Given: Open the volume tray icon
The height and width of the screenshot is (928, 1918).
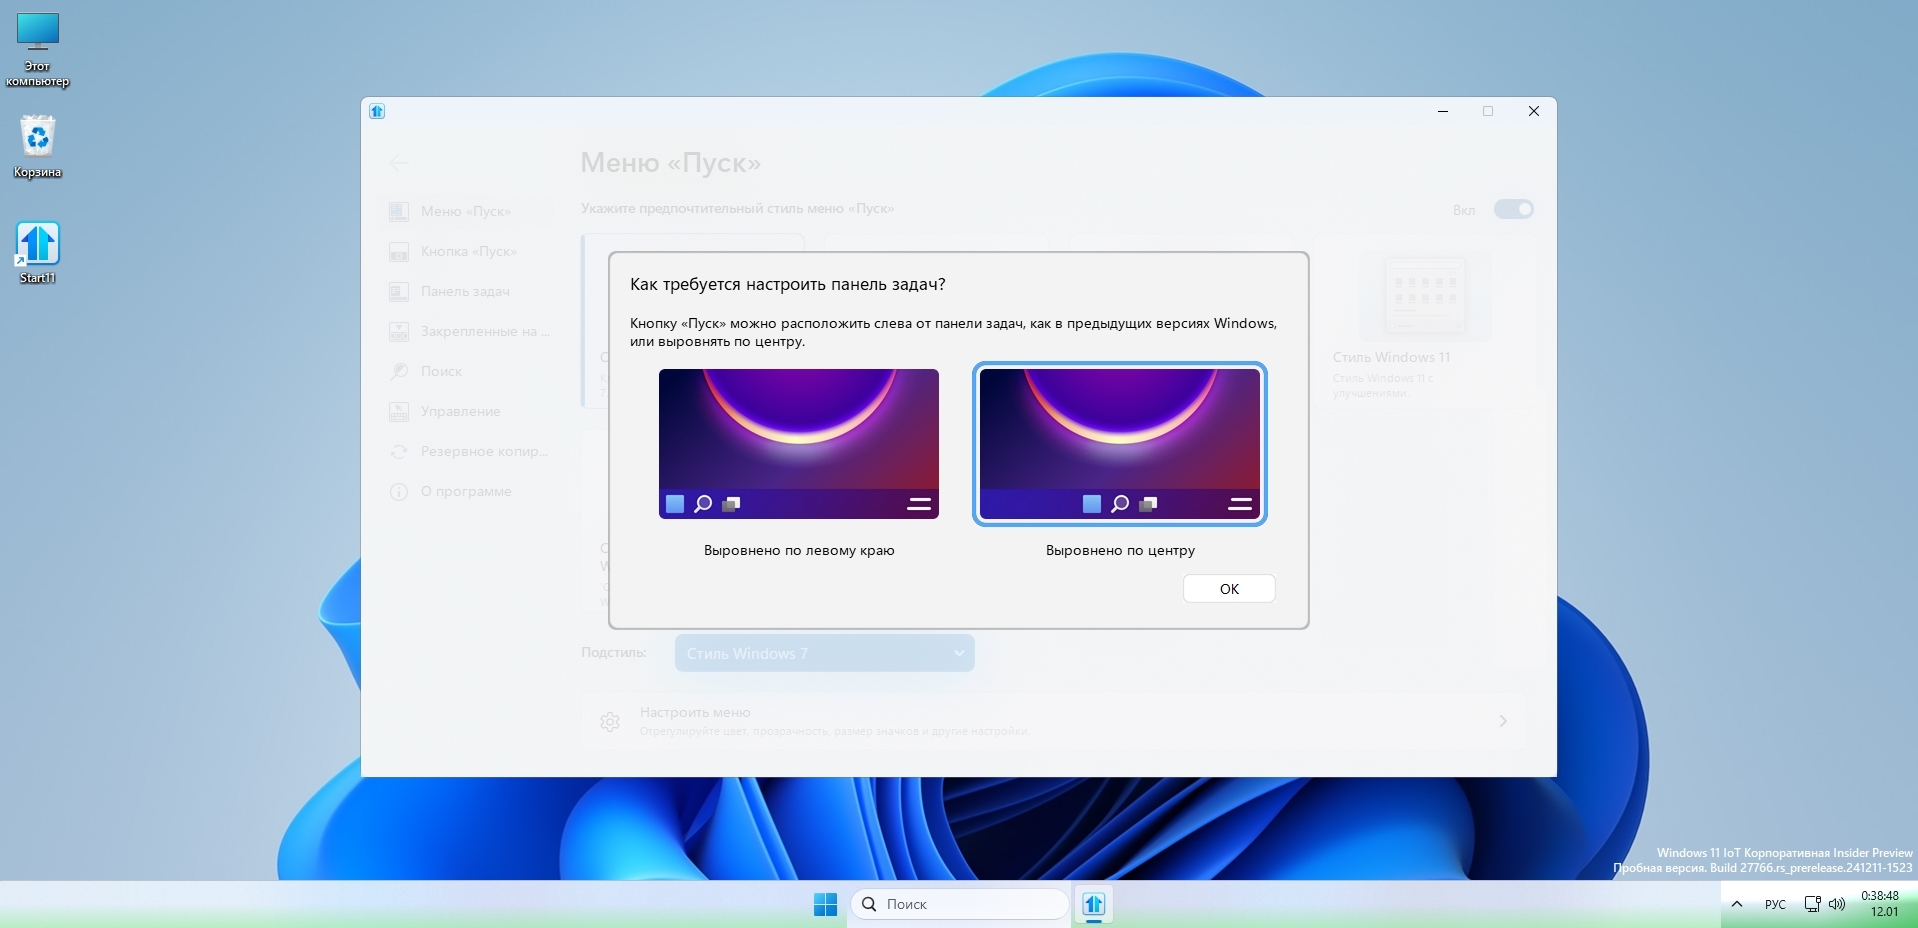Looking at the screenshot, I should tap(1837, 904).
